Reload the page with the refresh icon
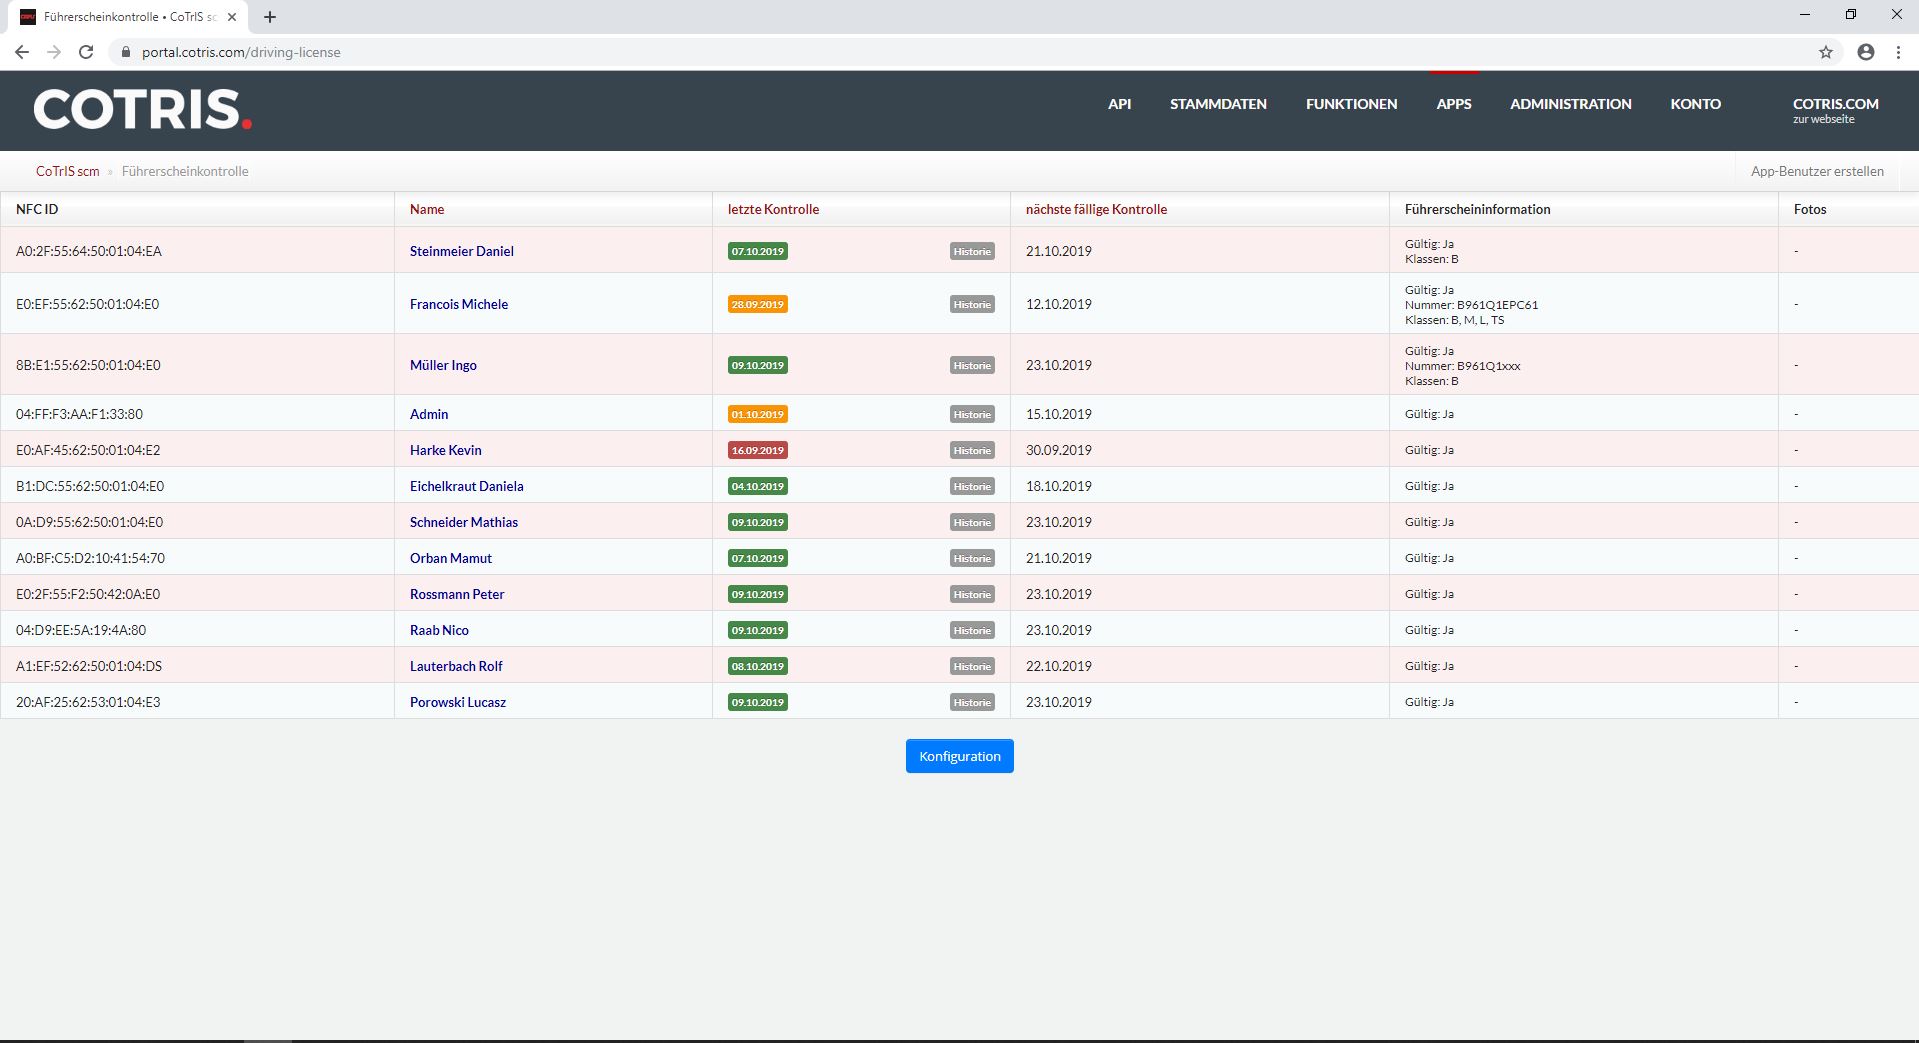Image resolution: width=1919 pixels, height=1043 pixels. tap(86, 52)
